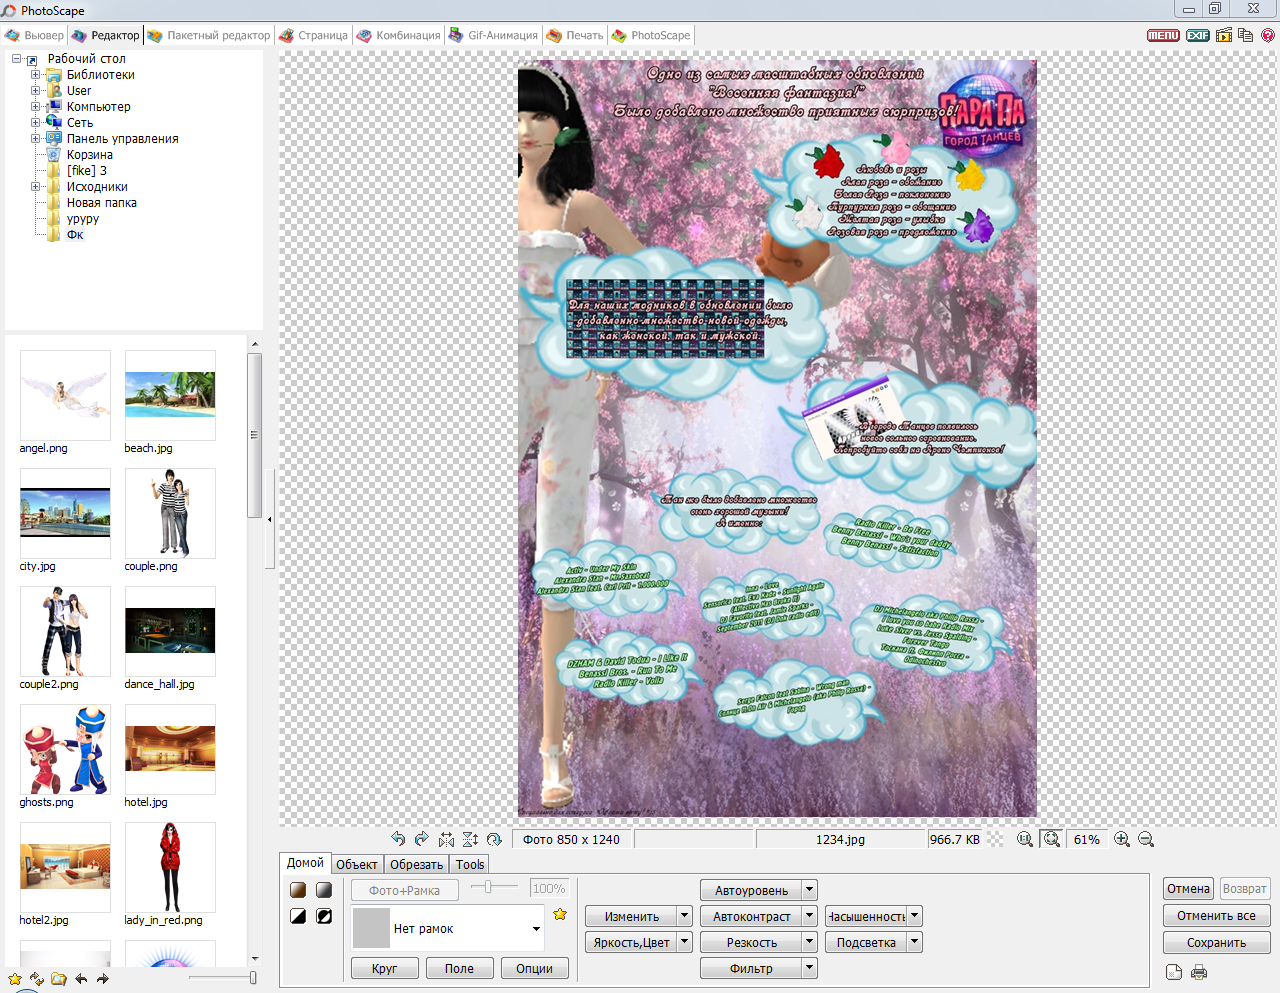Viewport: 1280px width, 993px height.
Task: Click the favorite frame star icon
Action: click(x=560, y=914)
